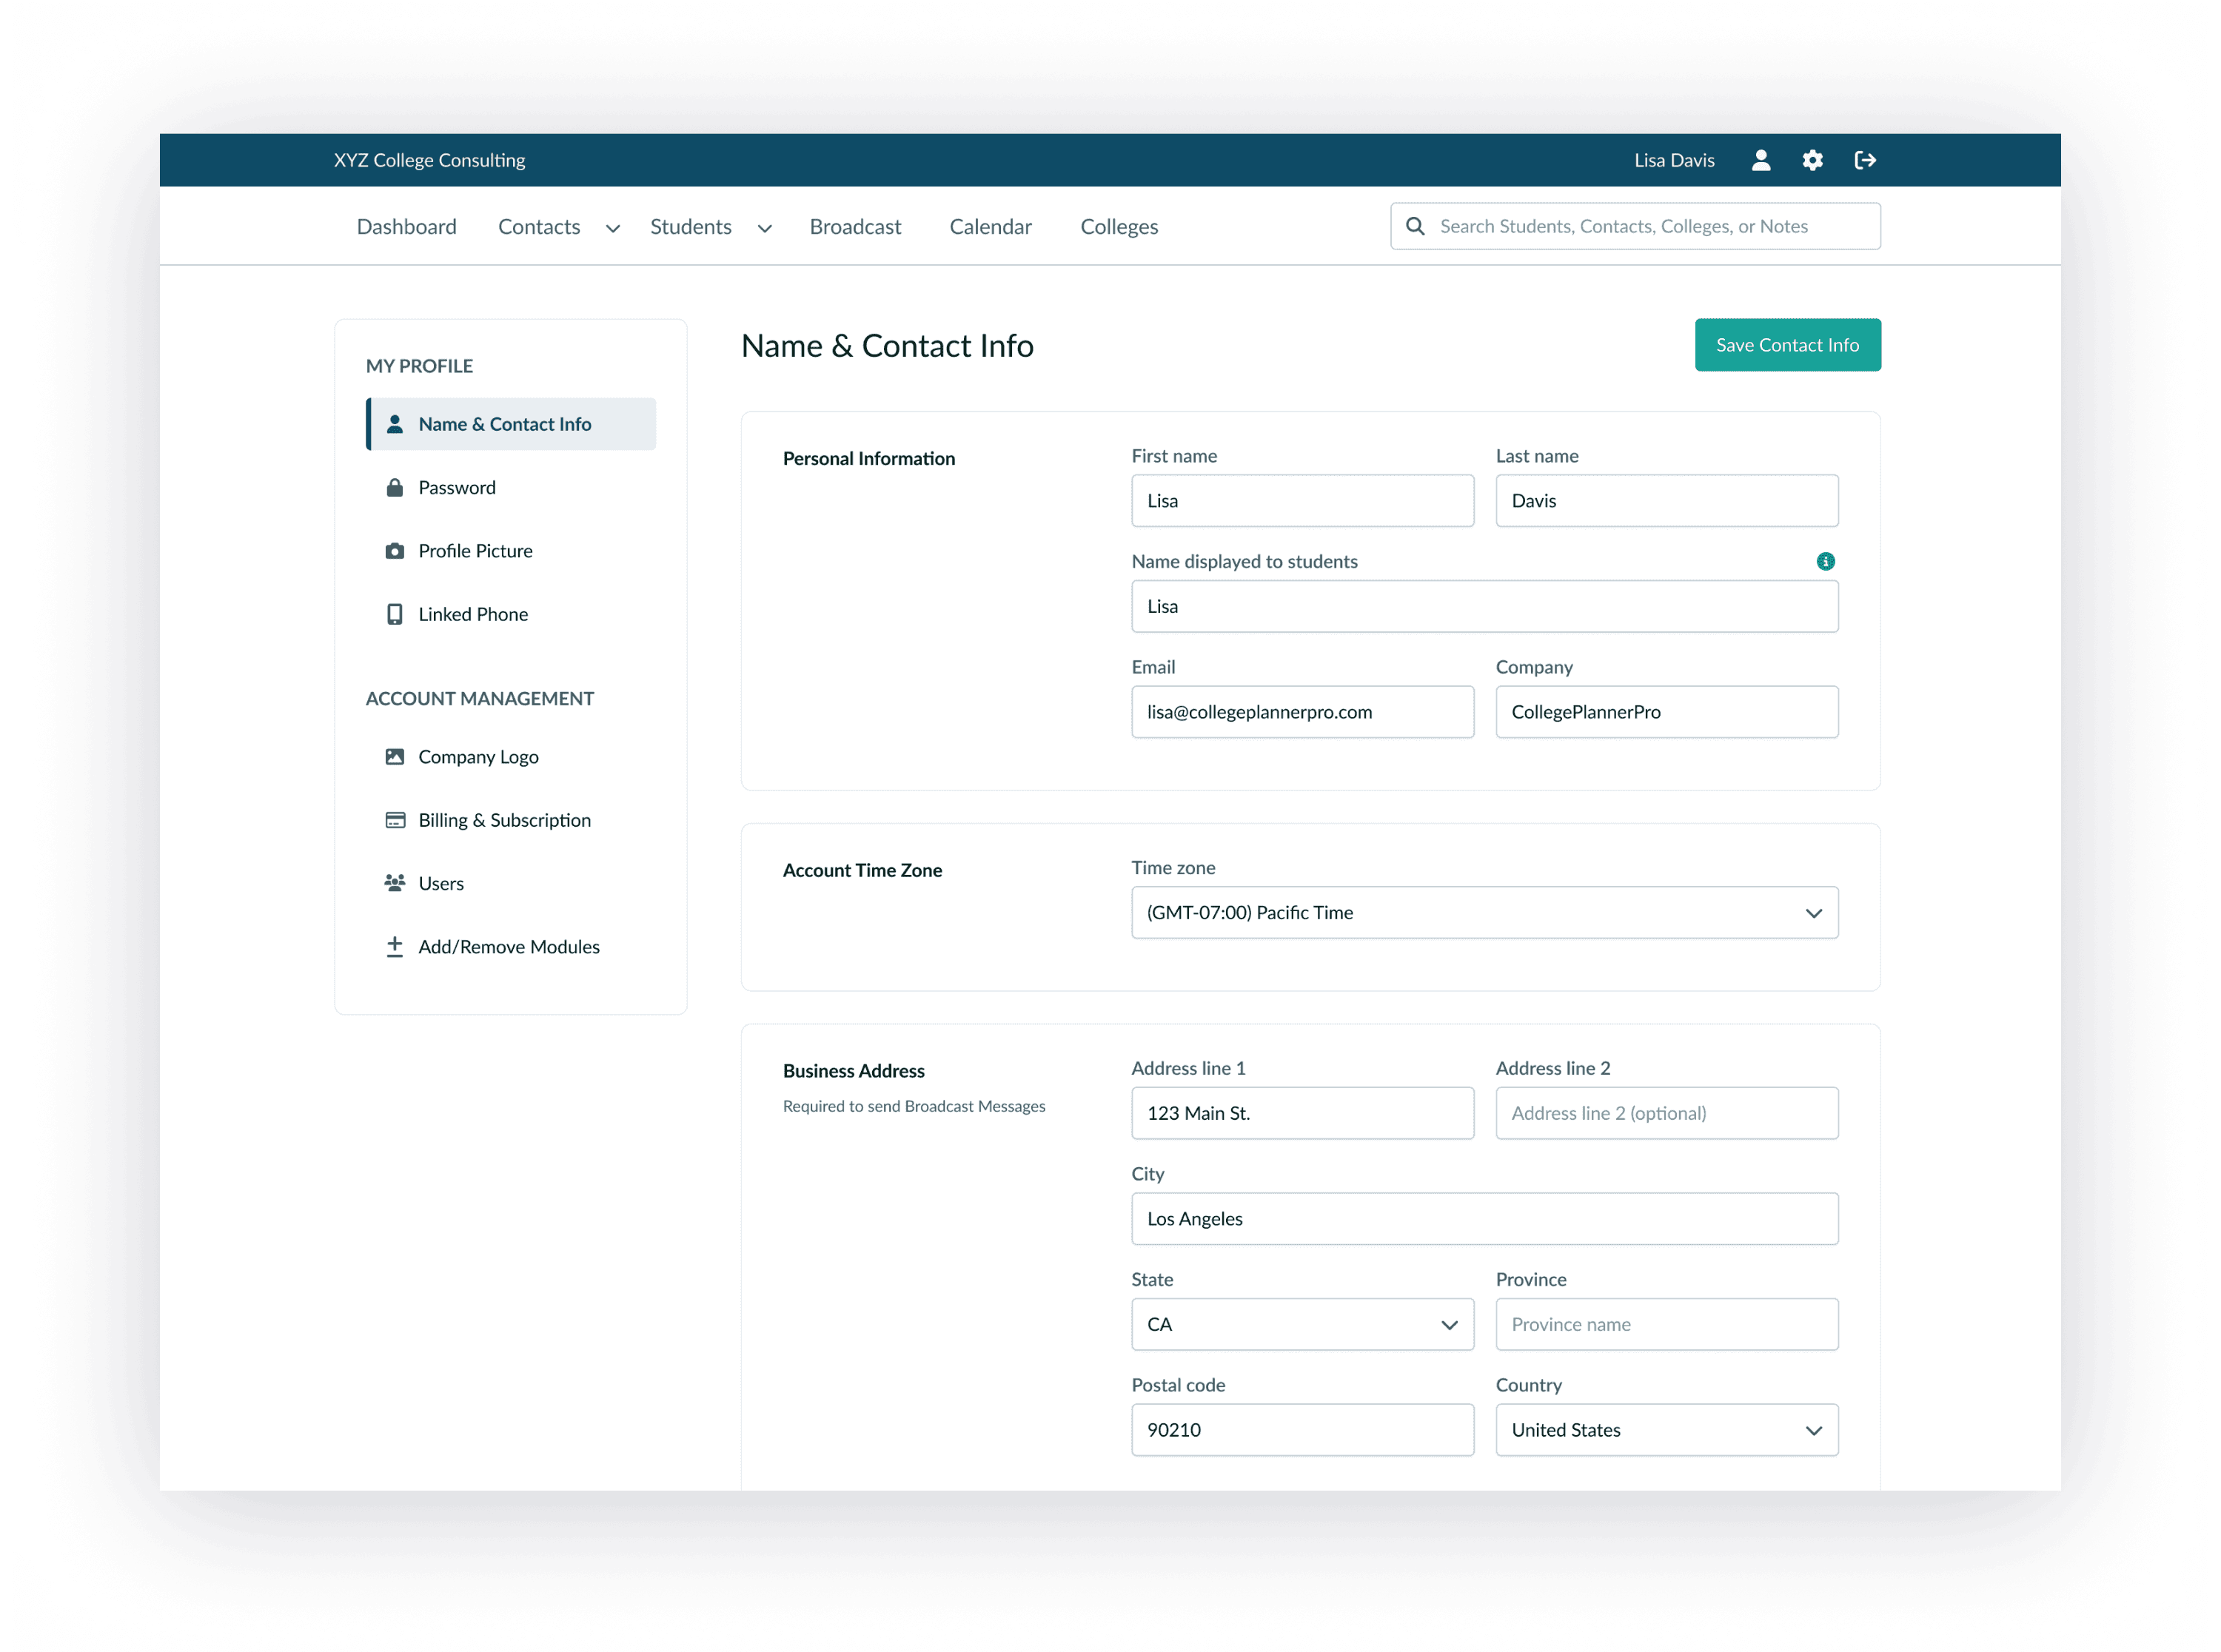Click the camera icon for Profile Picture
Screen dimensions: 2221x1652
click(x=395, y=551)
